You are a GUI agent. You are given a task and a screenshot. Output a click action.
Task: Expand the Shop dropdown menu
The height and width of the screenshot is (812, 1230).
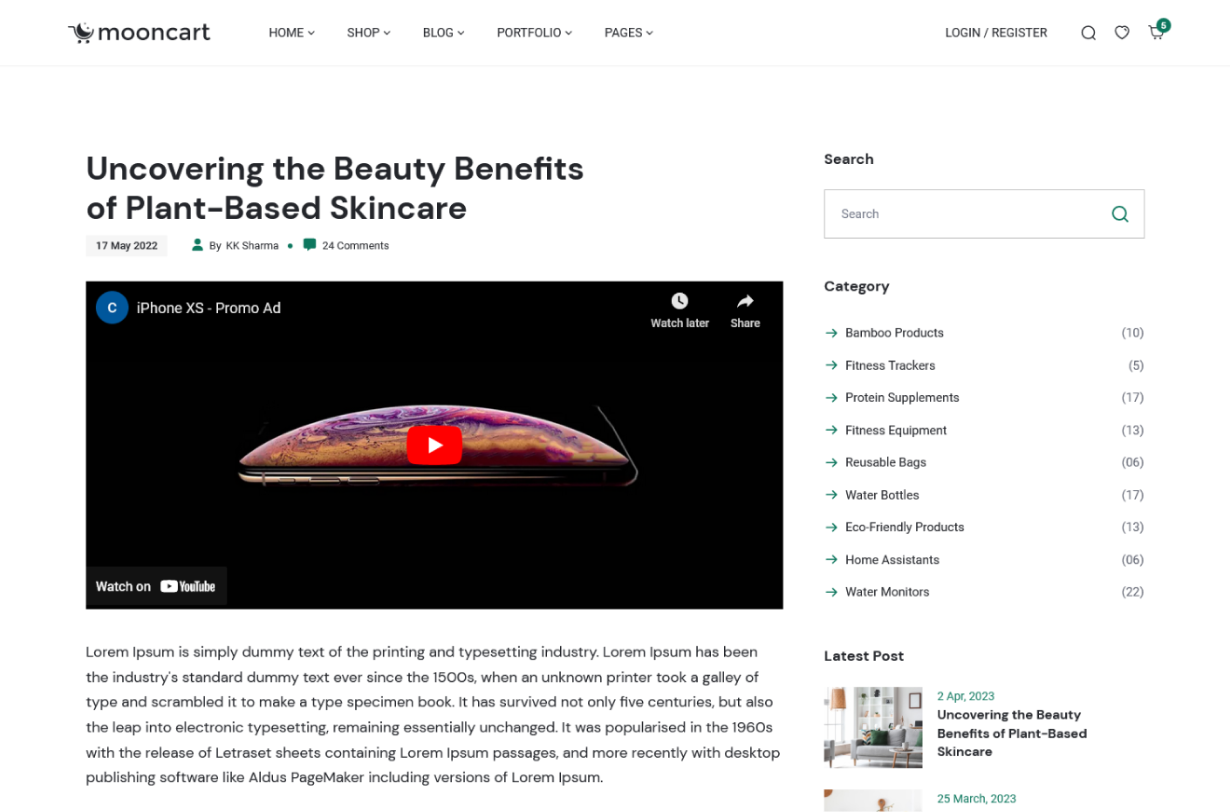(368, 33)
